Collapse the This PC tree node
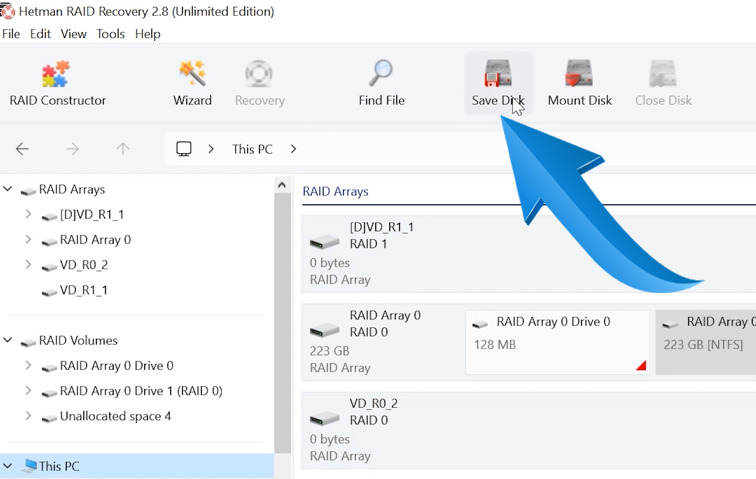Screen dimensions: 756x479 click(8, 466)
